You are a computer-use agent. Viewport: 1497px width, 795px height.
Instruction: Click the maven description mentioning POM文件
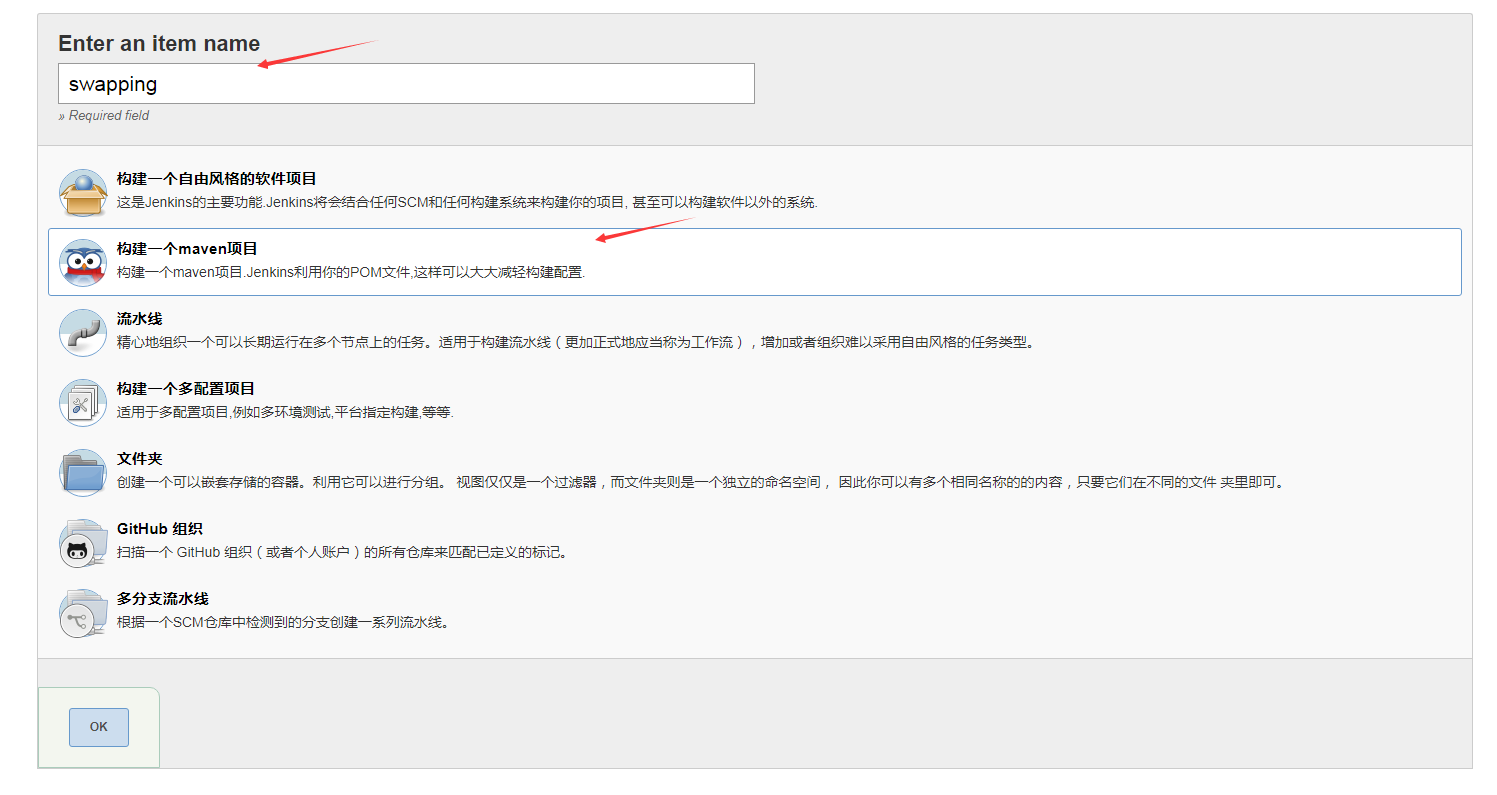[x=350, y=272]
